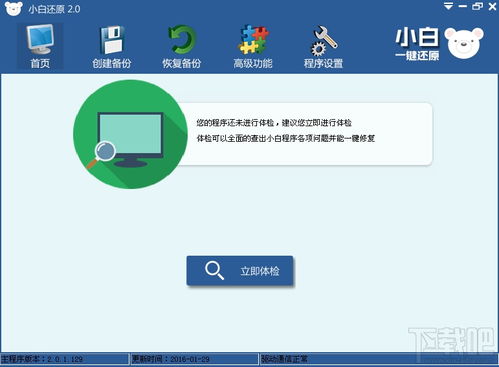
Task: Click the 小白一键还原 brand text
Action: coord(417,45)
